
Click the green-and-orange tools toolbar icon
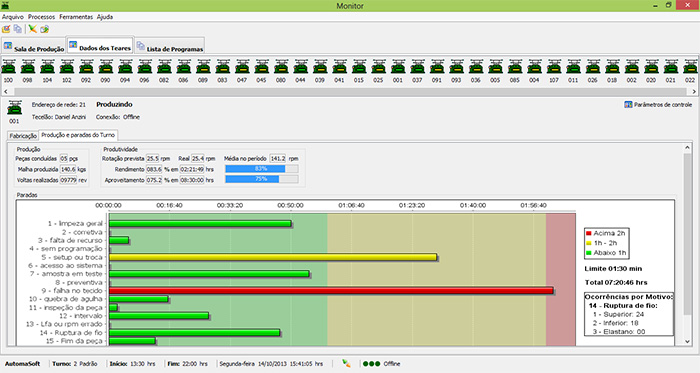(33, 29)
